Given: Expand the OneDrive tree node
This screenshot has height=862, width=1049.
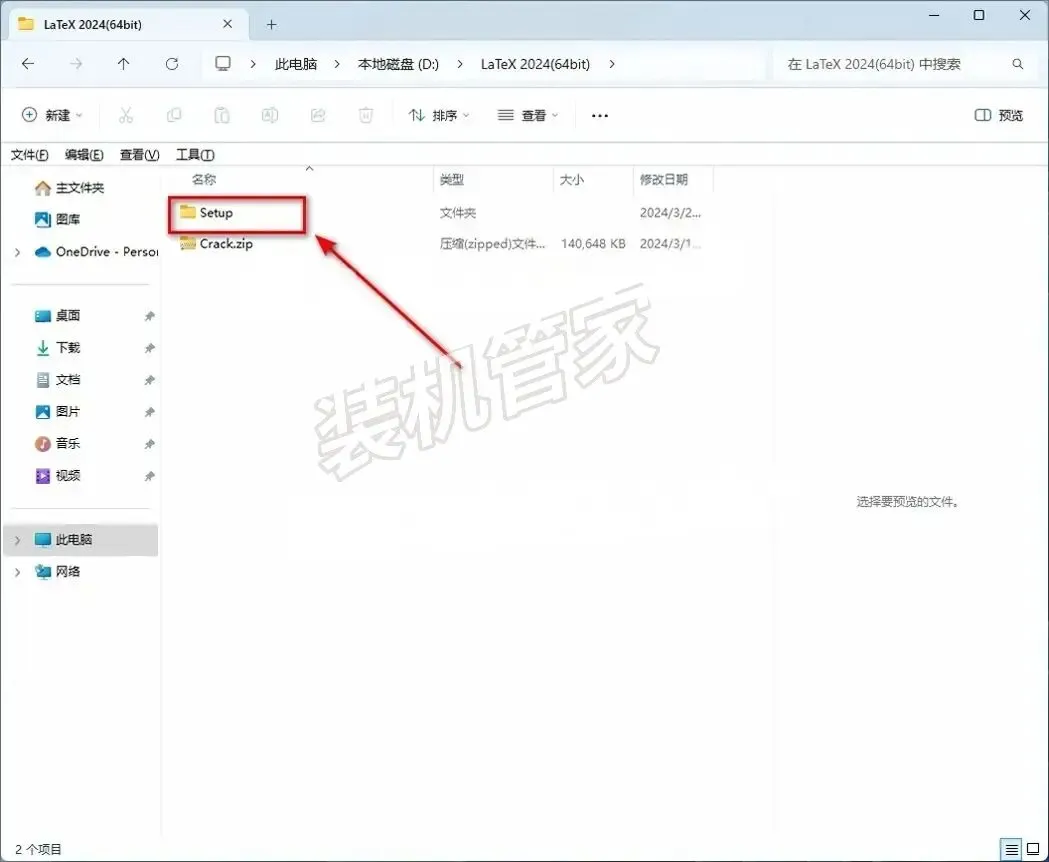Looking at the screenshot, I should 17,252.
